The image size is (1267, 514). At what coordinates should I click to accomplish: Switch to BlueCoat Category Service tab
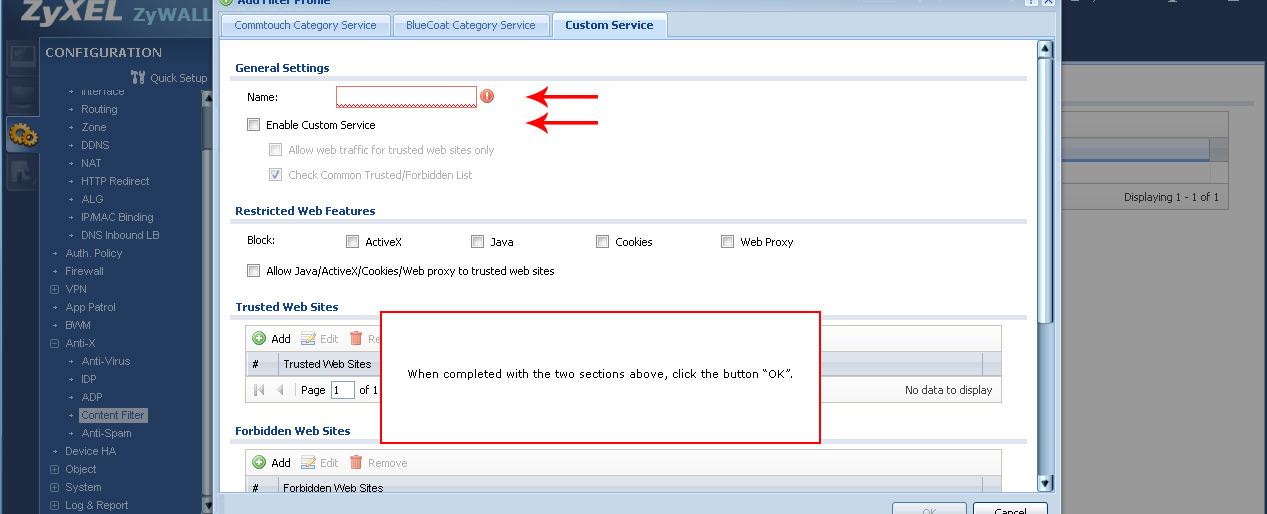click(x=470, y=25)
